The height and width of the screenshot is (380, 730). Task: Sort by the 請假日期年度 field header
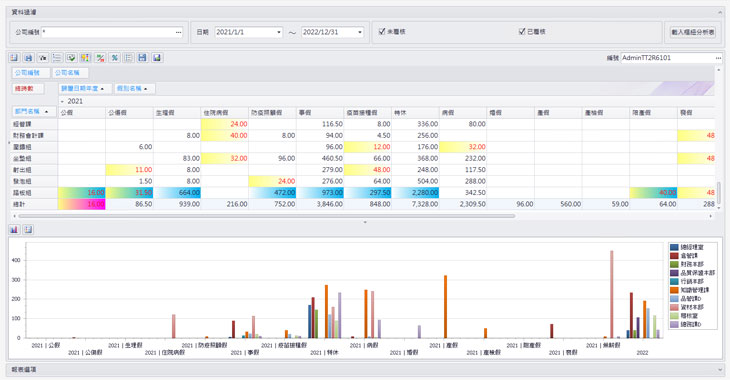85,88
